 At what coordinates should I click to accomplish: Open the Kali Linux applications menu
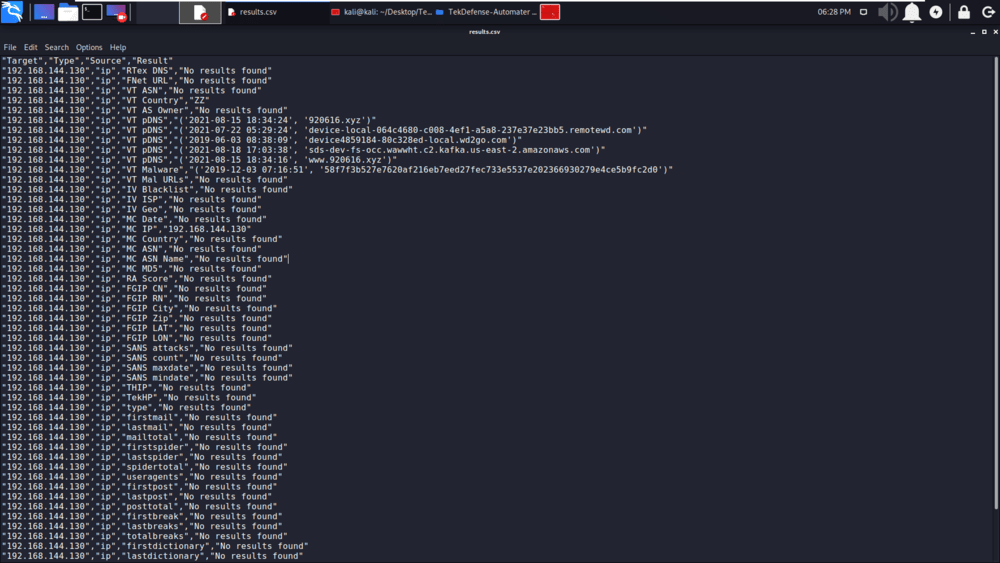click(12, 12)
